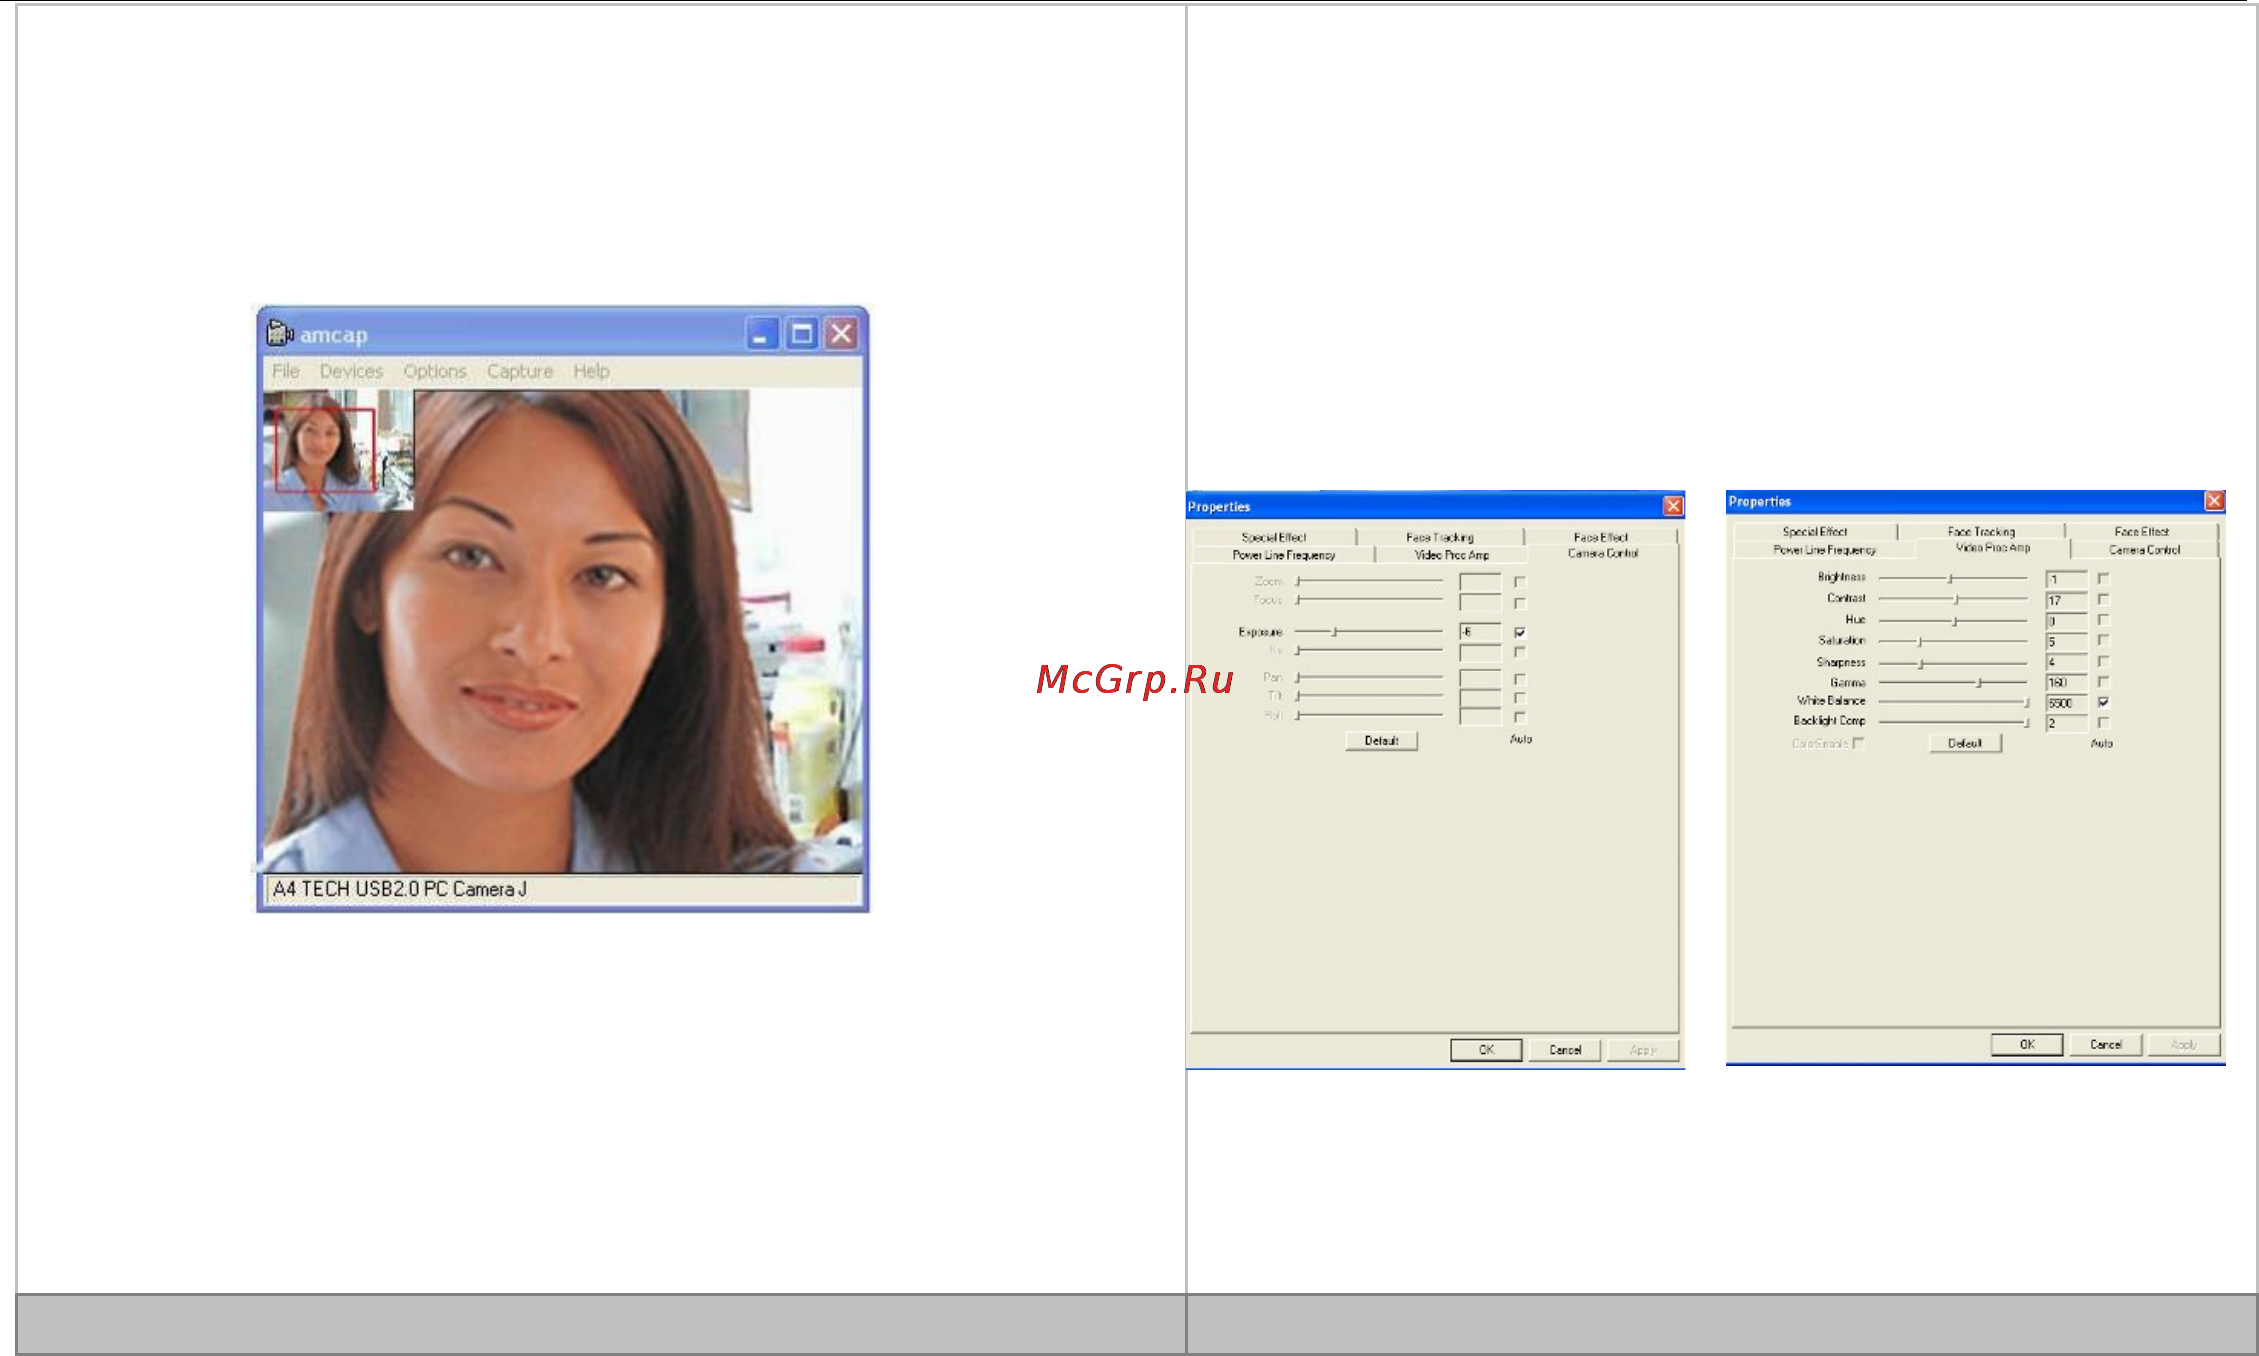Image resolution: width=2259 pixels, height=1356 pixels.
Task: Click the Gamma value field showing 160
Action: (x=2066, y=682)
